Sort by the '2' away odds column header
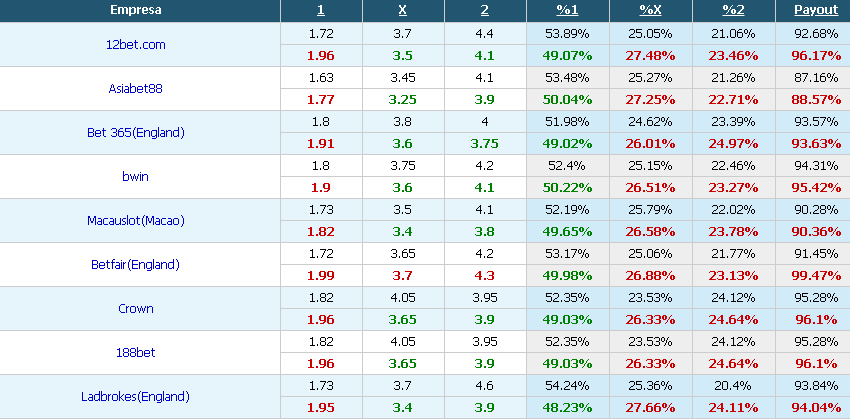 click(x=484, y=11)
